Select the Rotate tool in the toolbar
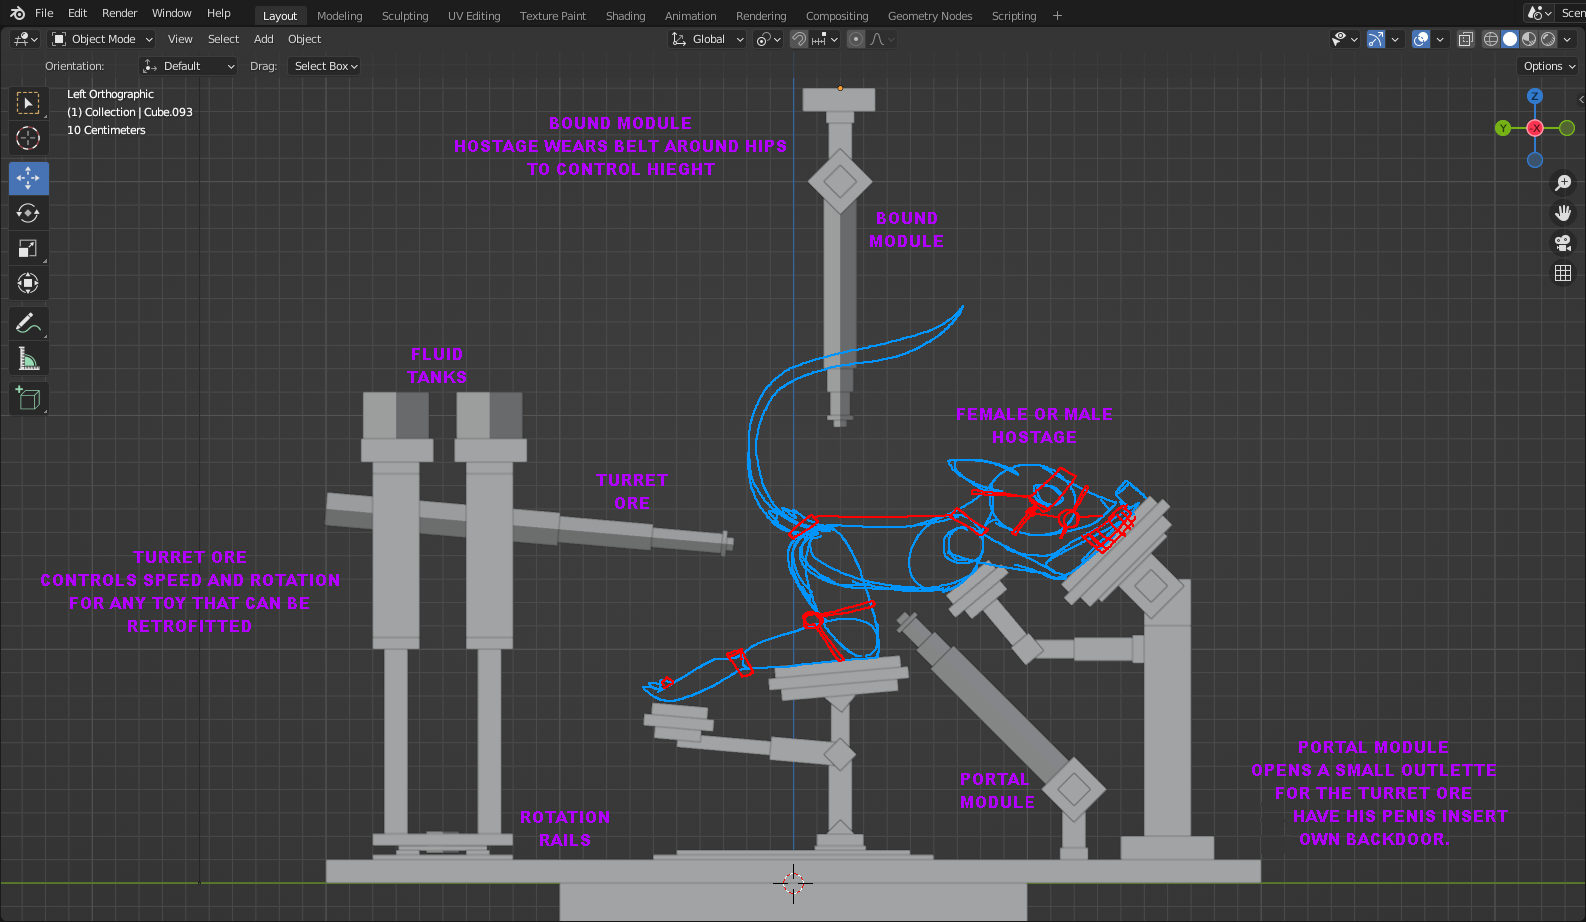This screenshot has width=1586, height=922. click(x=28, y=213)
